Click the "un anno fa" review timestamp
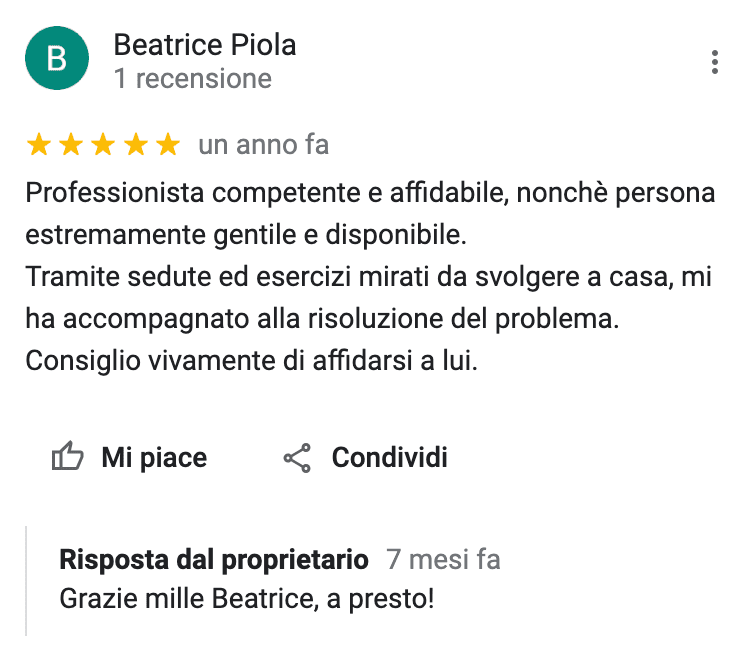740x646 pixels. (x=263, y=145)
